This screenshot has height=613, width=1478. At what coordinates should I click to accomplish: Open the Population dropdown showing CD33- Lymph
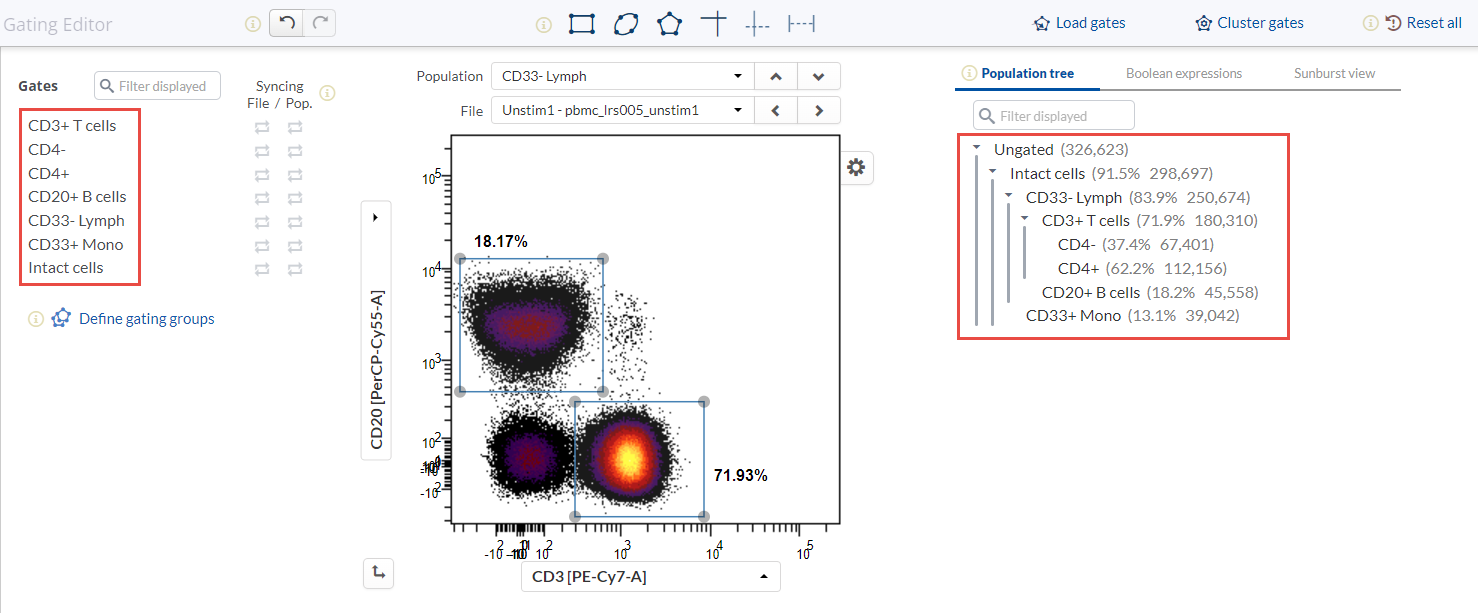coord(621,76)
